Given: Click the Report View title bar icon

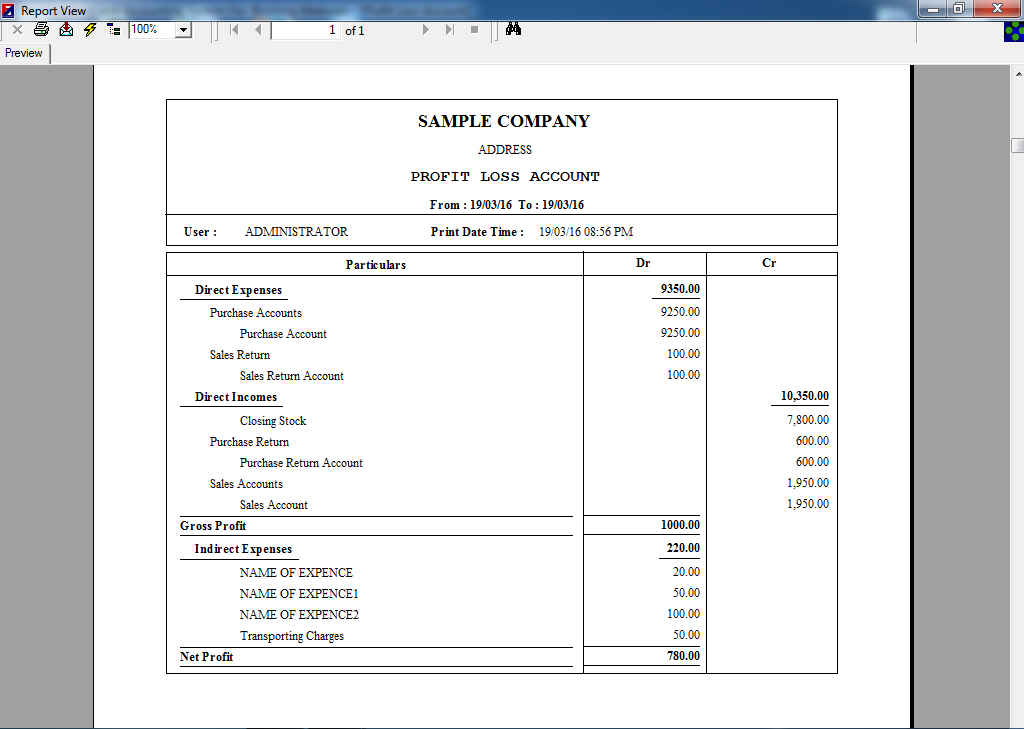Looking at the screenshot, I should tap(9, 10).
